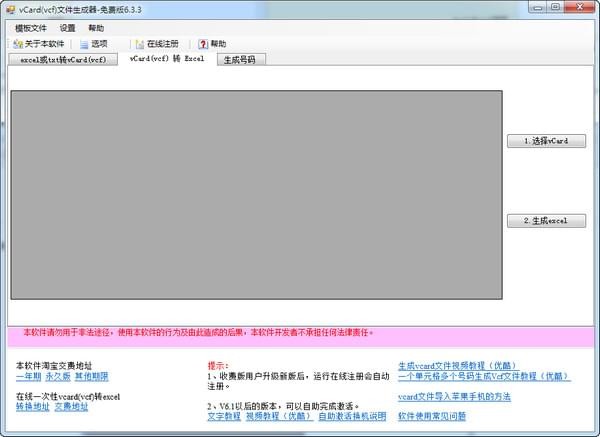Open the 帮助 menu in menu bar
The image size is (600, 437).
[96, 28]
